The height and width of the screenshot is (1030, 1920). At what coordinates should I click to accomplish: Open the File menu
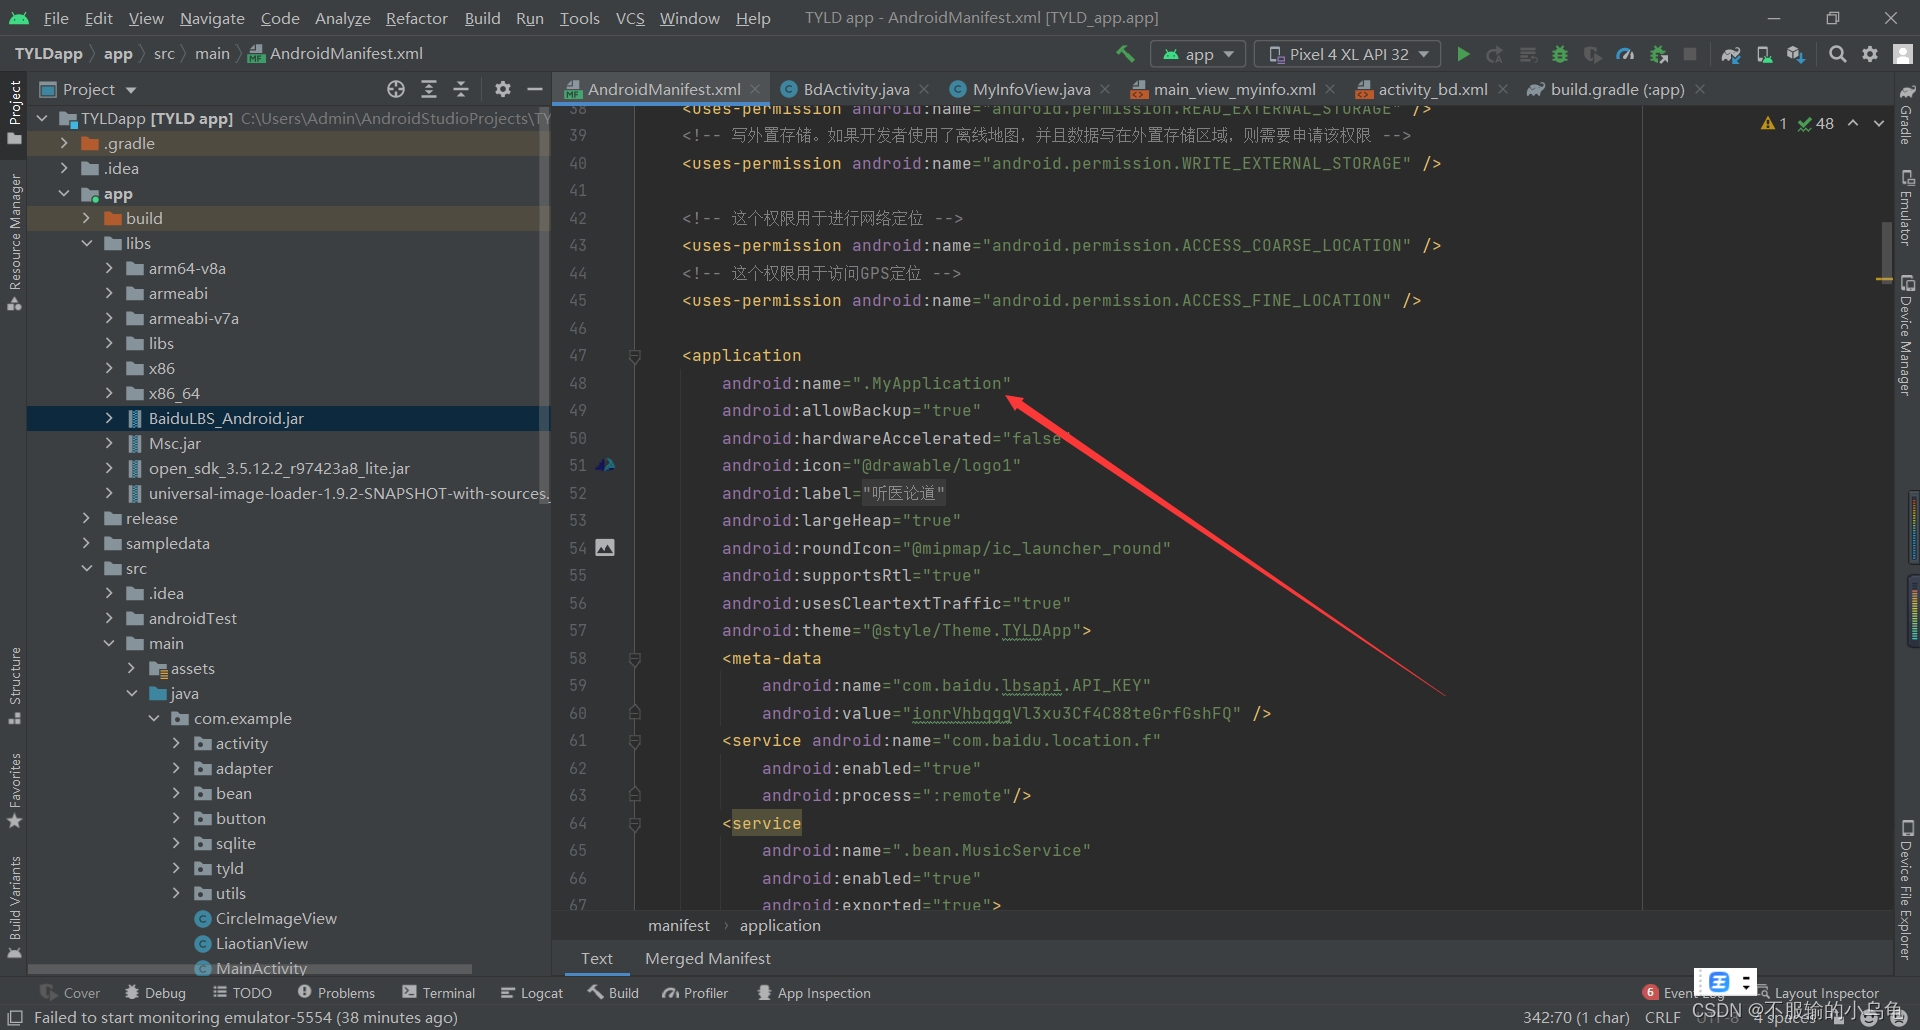[56, 18]
